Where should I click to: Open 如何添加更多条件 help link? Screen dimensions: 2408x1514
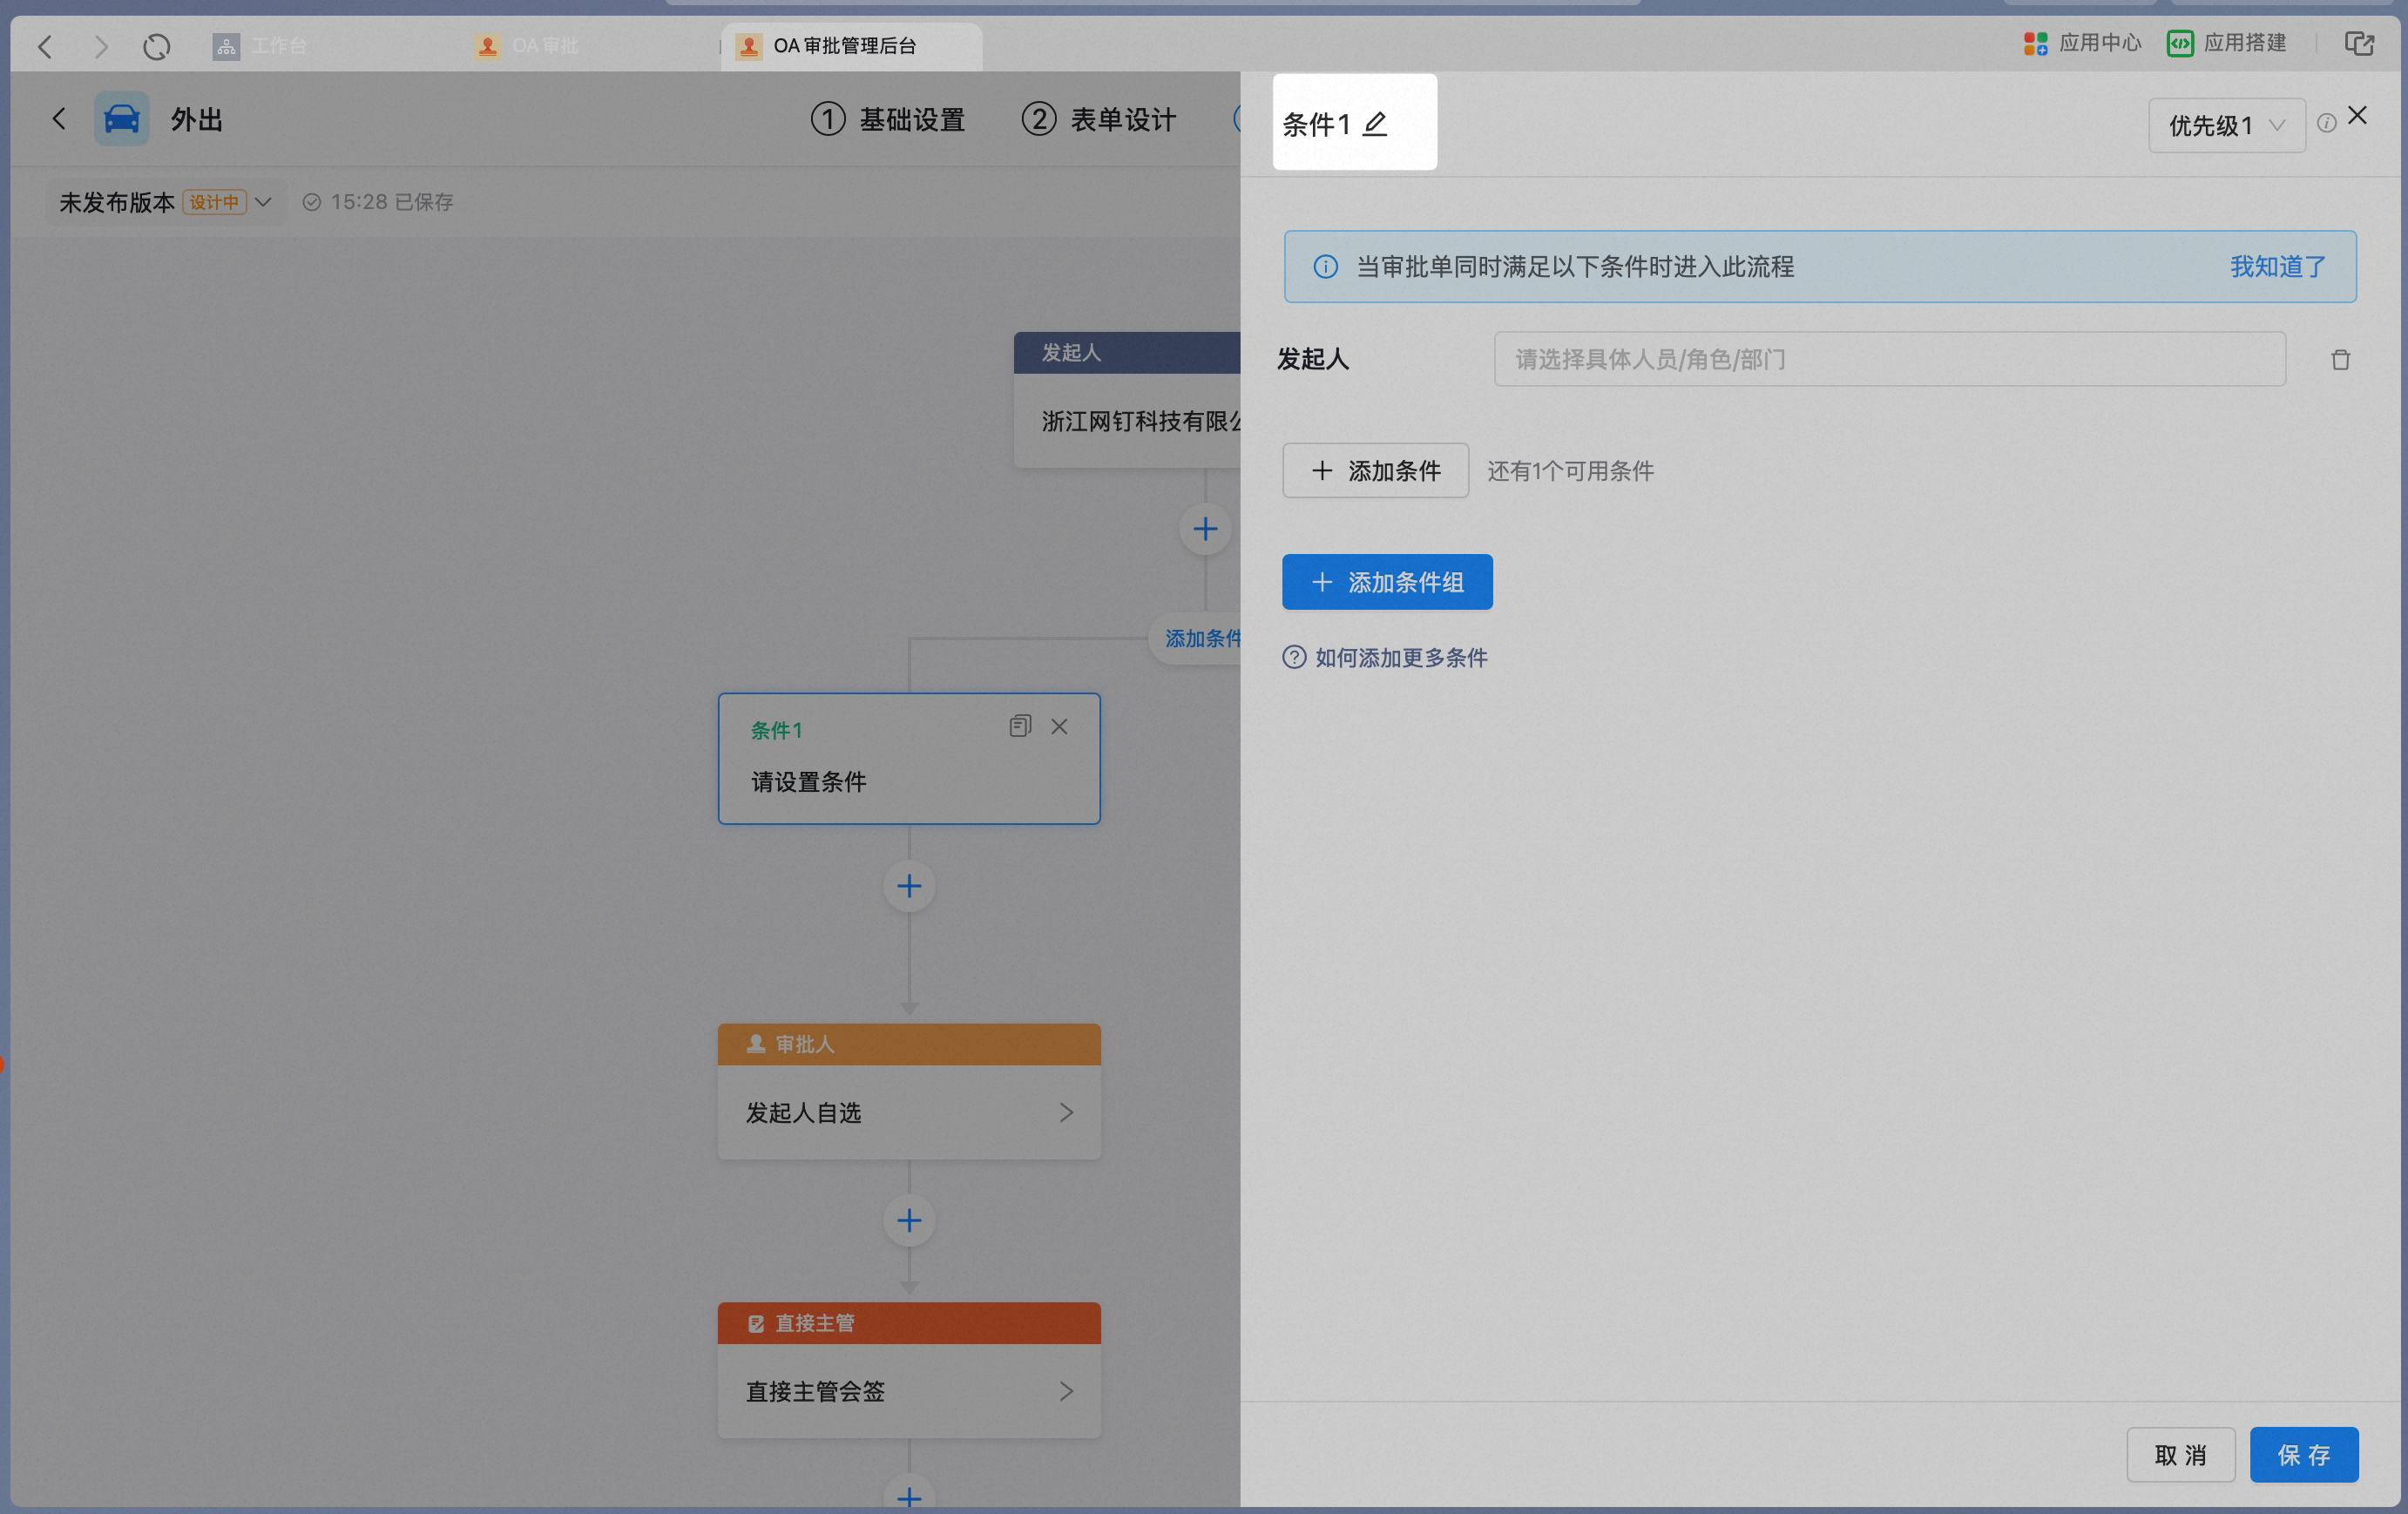1385,657
